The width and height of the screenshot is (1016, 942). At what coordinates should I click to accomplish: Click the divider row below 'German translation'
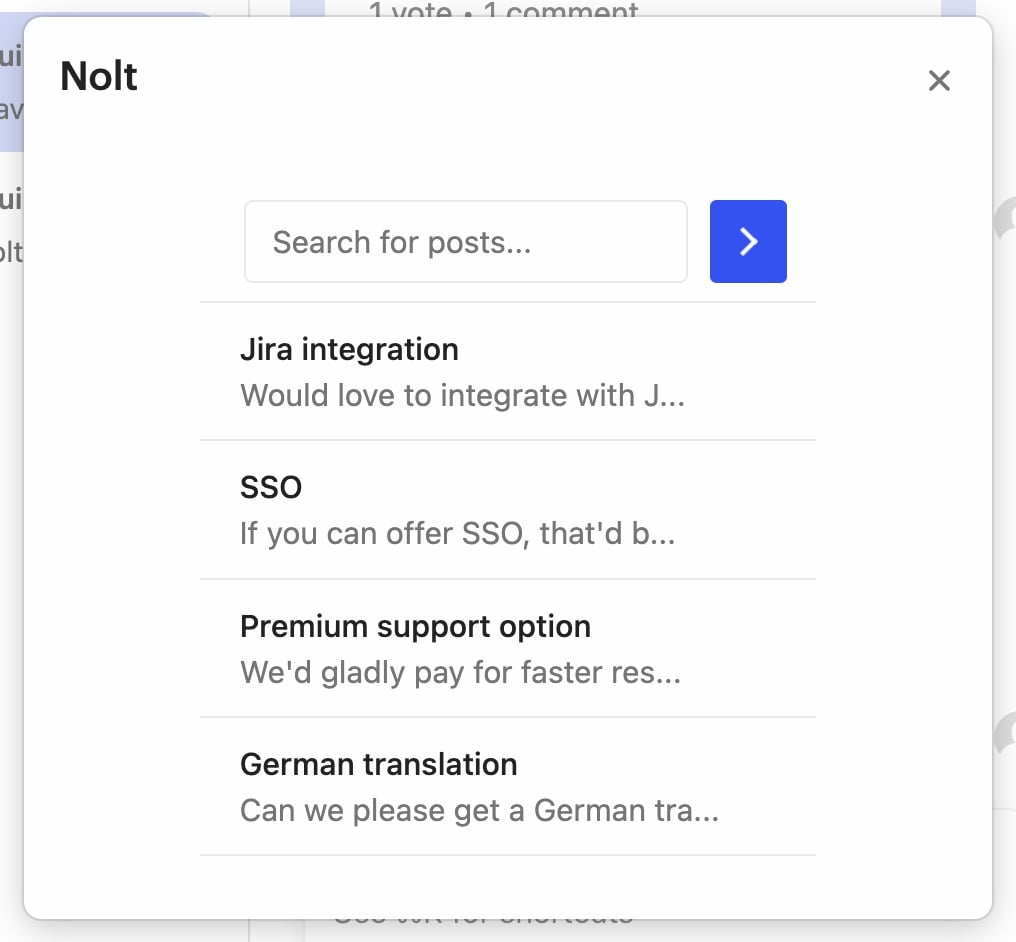508,856
